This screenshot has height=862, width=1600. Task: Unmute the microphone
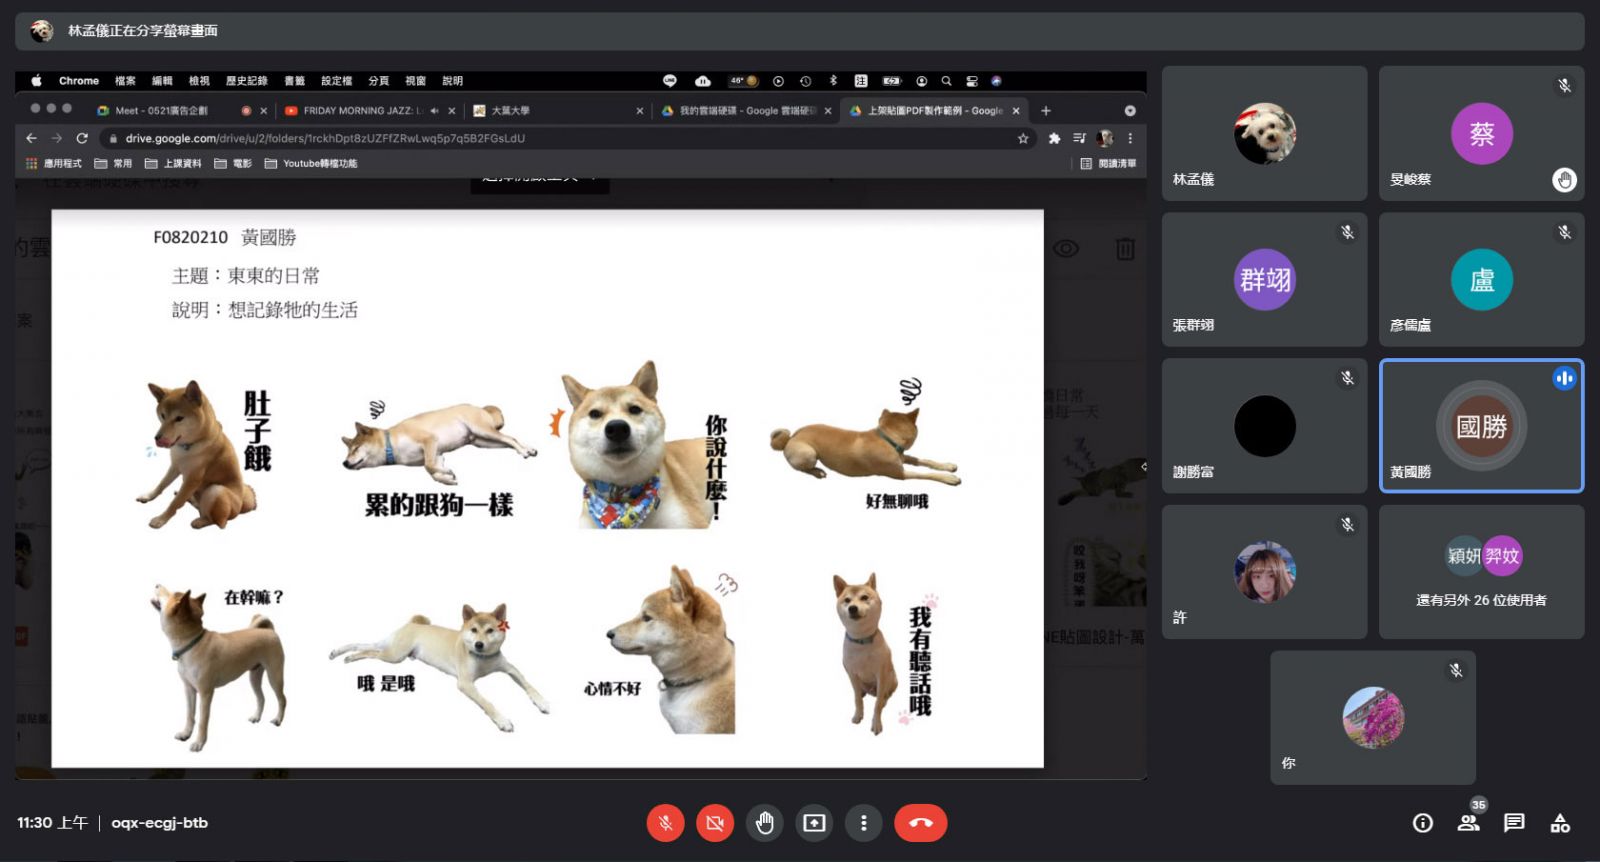(x=665, y=823)
